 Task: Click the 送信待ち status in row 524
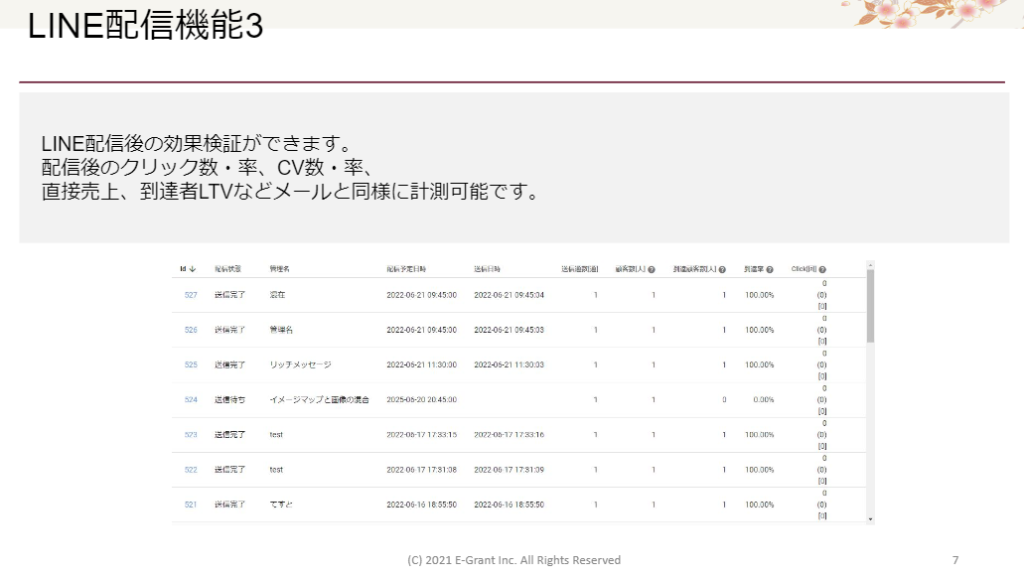point(229,400)
